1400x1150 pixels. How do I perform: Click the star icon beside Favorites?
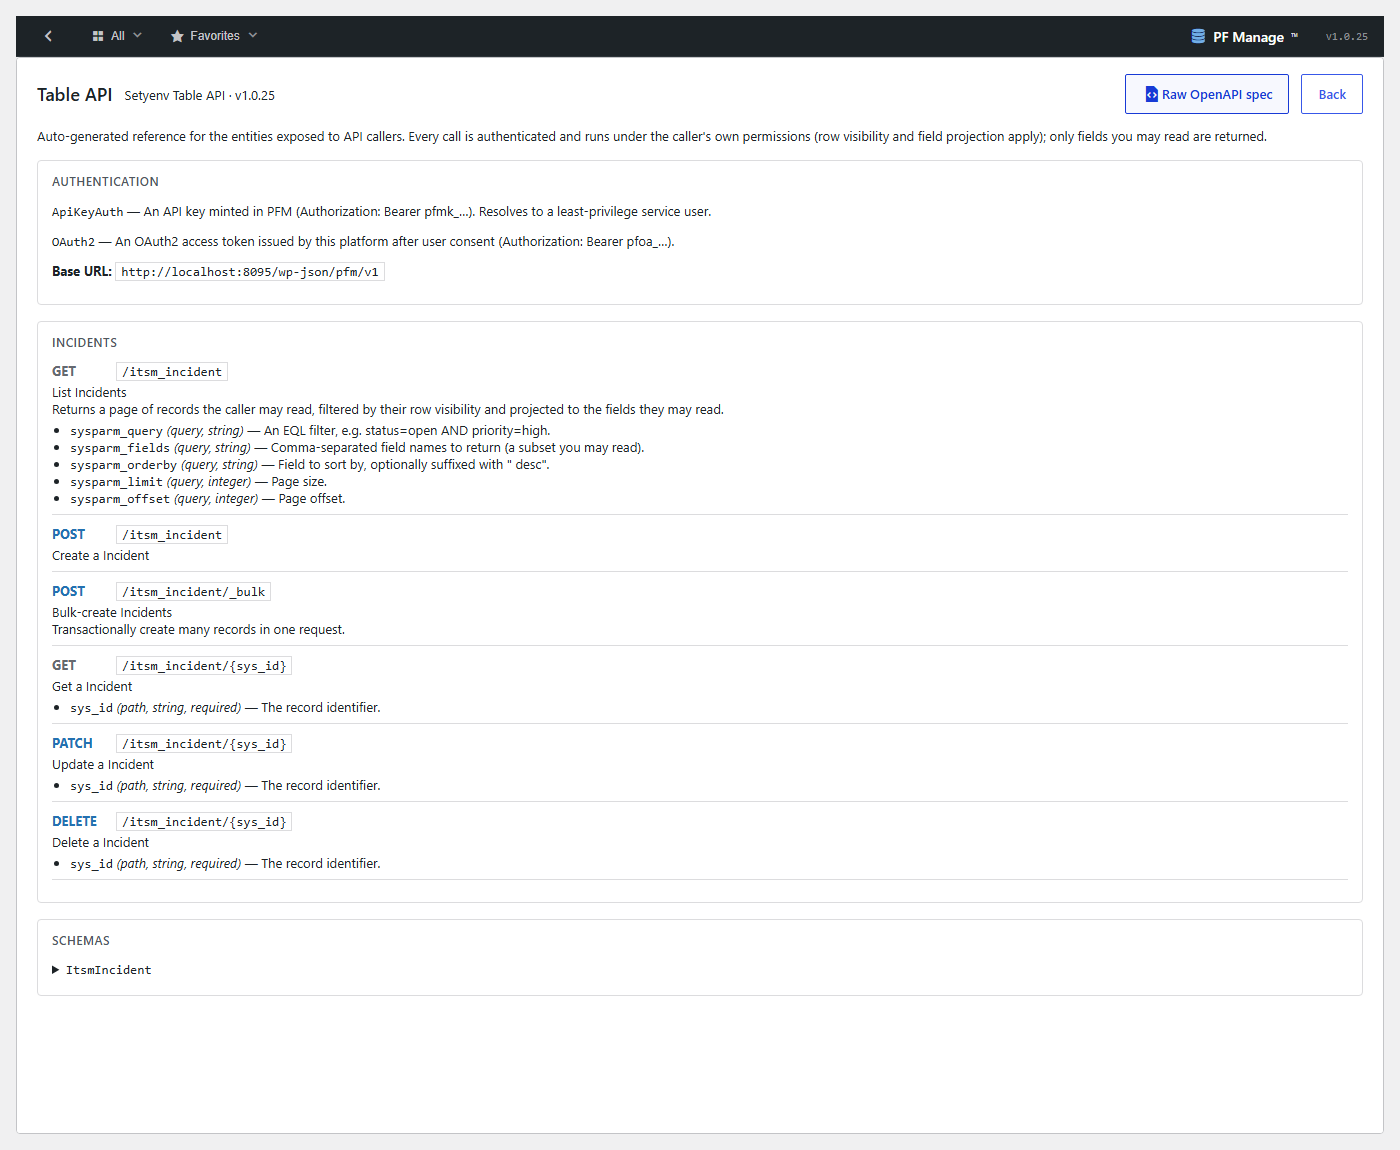point(177,36)
